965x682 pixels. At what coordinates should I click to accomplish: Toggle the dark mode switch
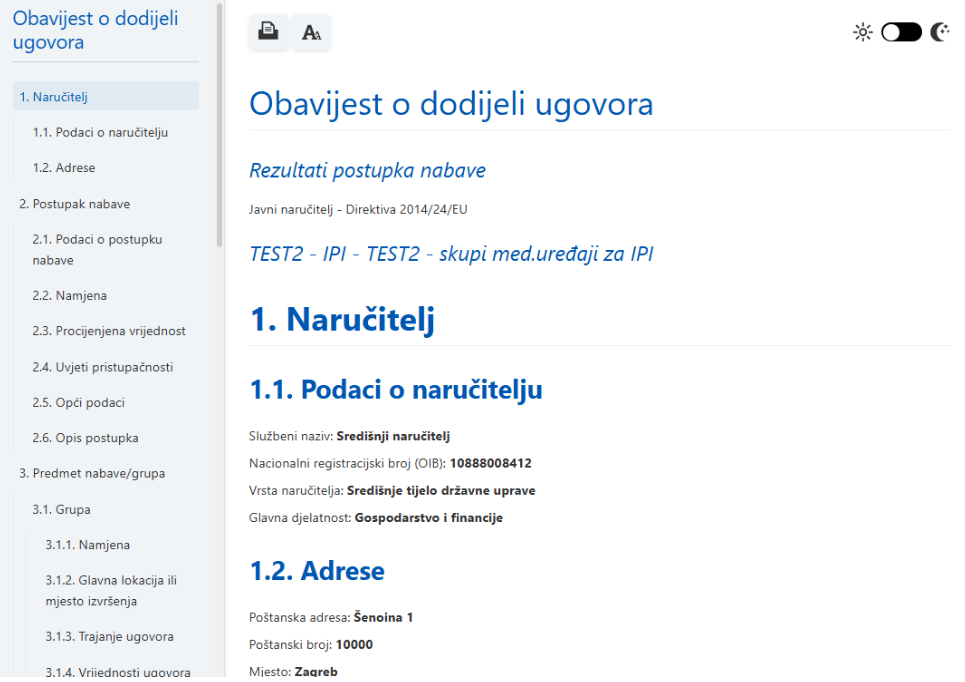pyautogui.click(x=901, y=32)
